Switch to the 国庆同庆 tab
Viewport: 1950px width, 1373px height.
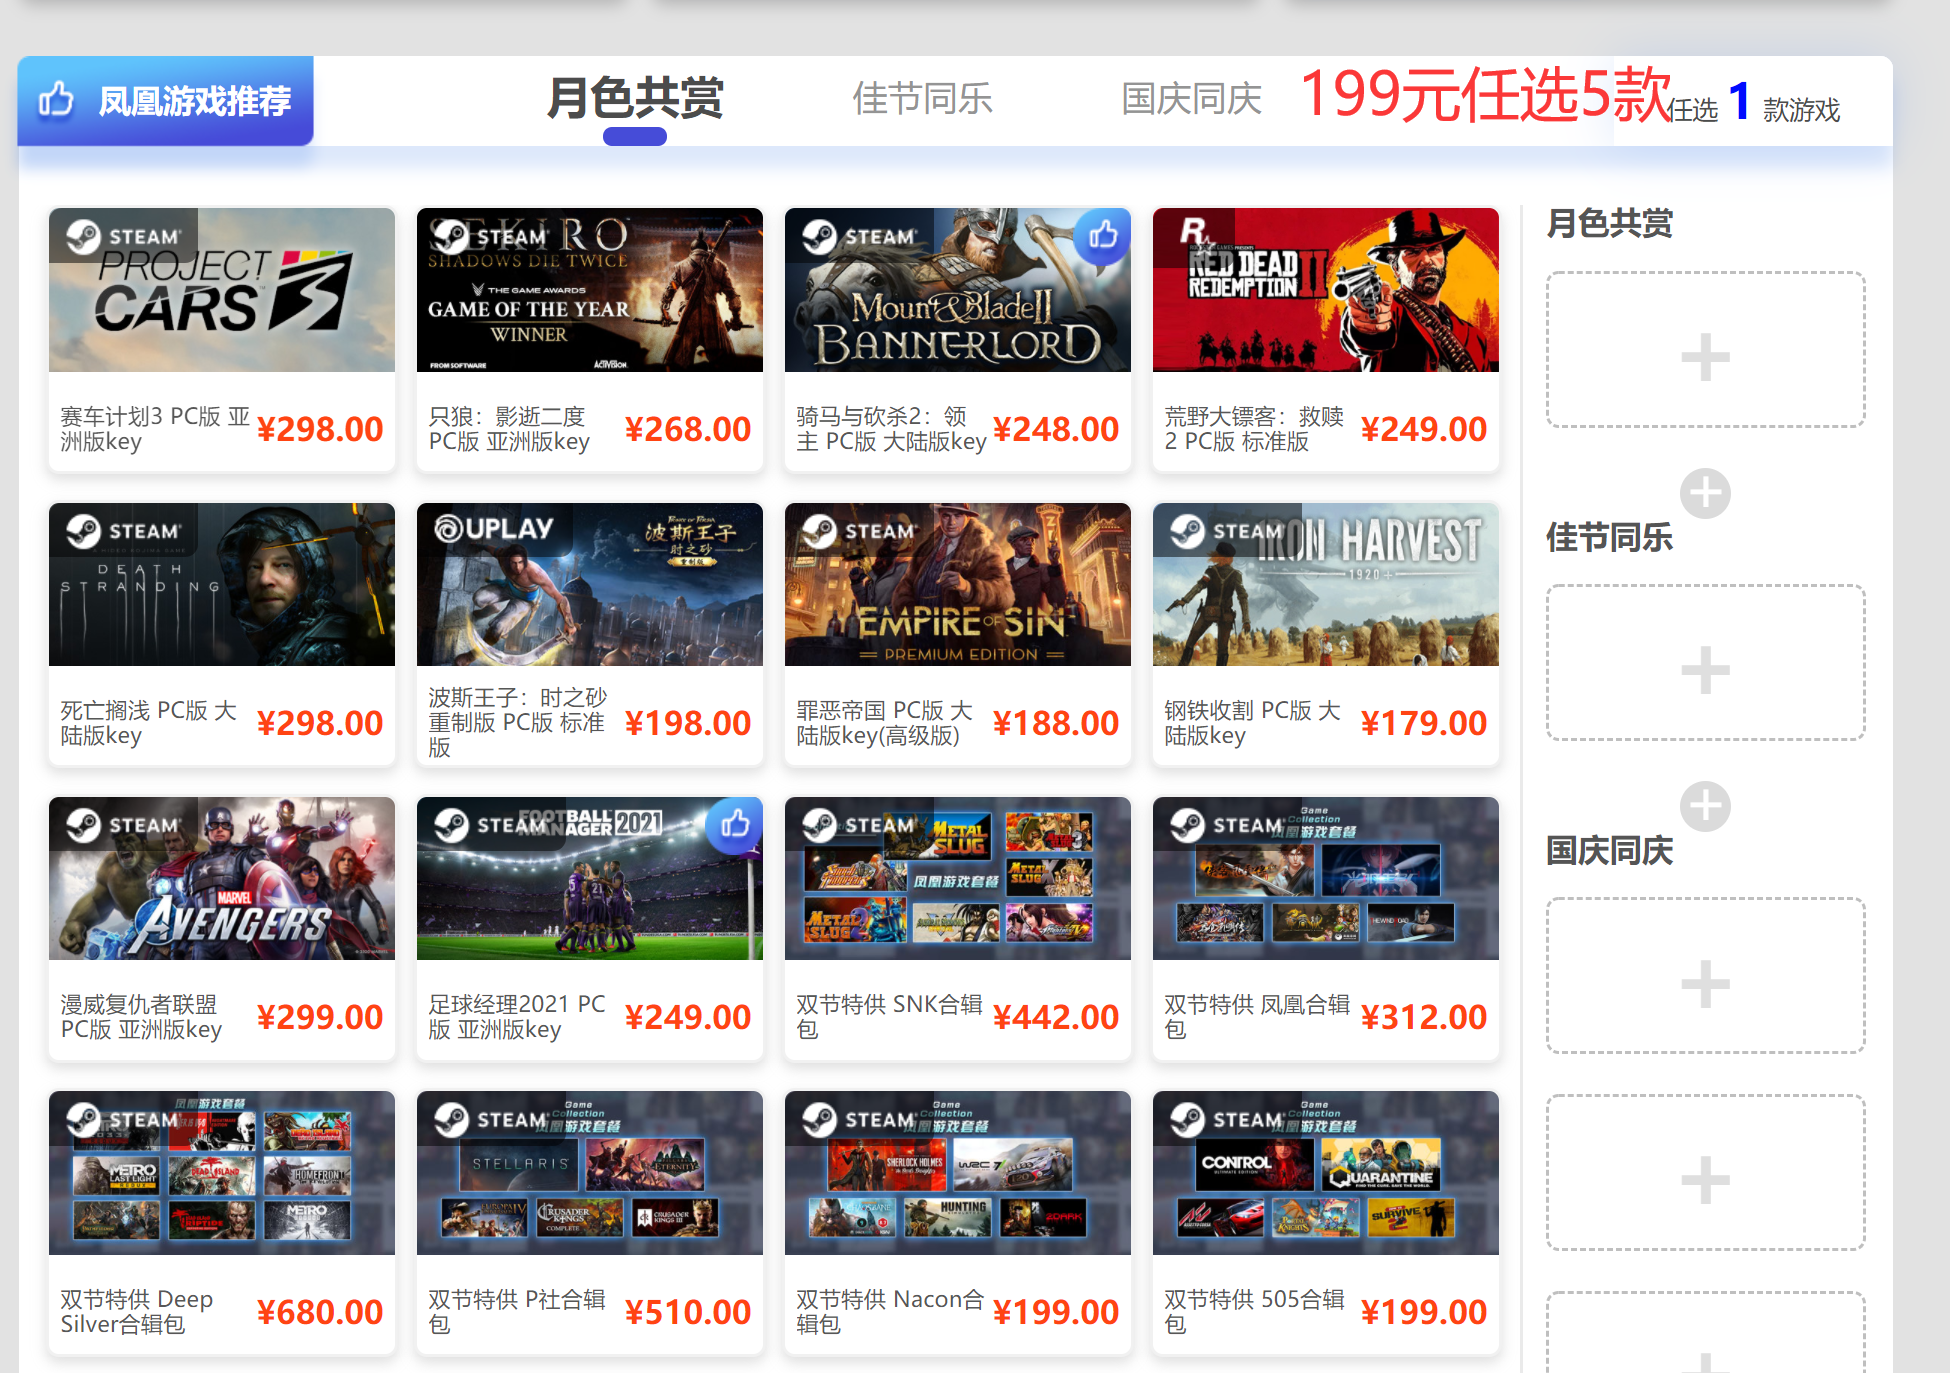pyautogui.click(x=1192, y=98)
